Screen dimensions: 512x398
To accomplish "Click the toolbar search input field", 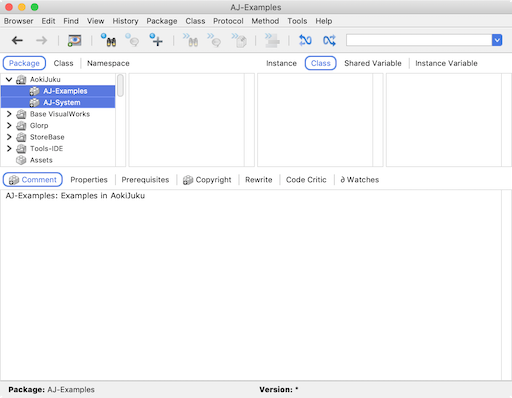I will [x=419, y=40].
